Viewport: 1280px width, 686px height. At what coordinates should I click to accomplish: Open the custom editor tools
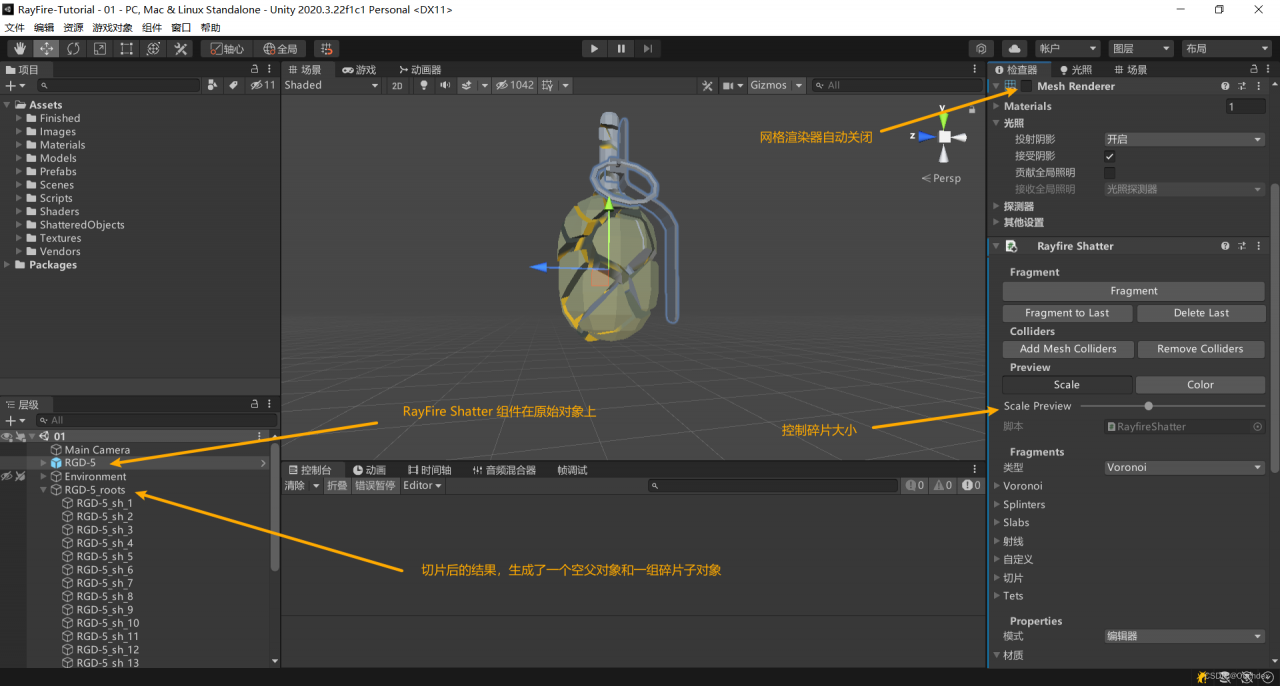[181, 48]
